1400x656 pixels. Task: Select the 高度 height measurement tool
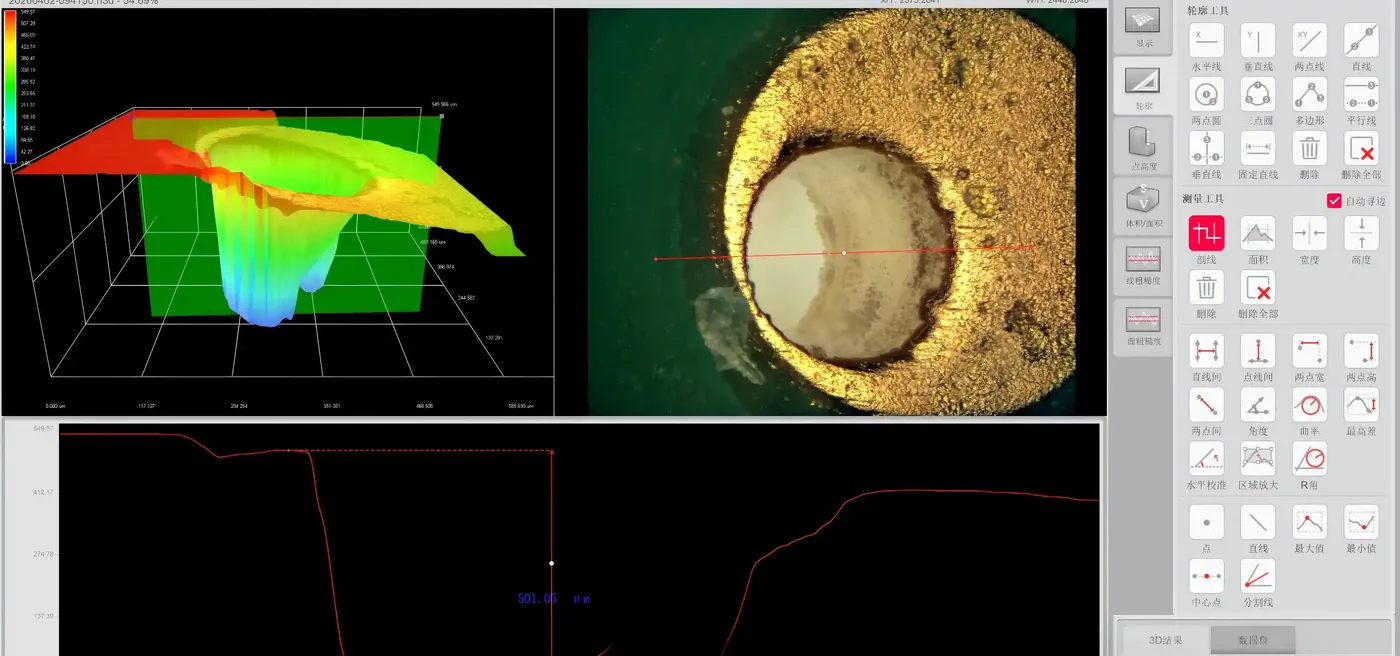(x=1361, y=233)
